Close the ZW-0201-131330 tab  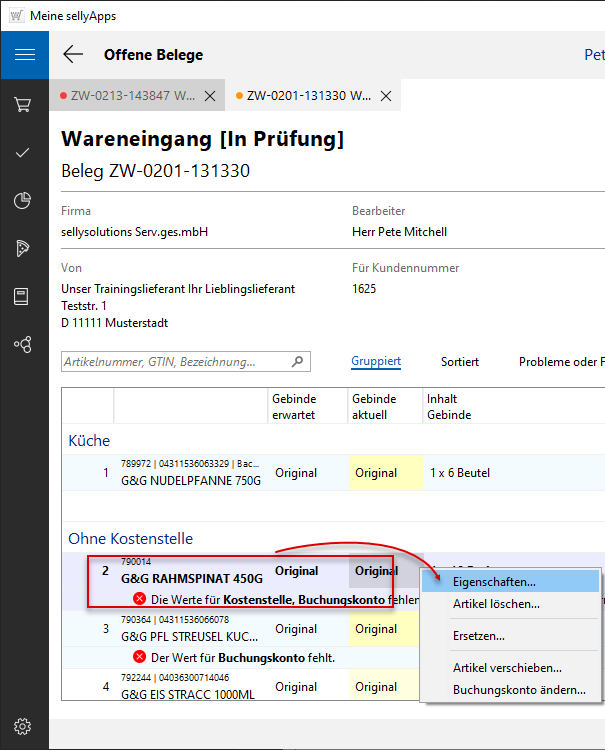coord(387,96)
